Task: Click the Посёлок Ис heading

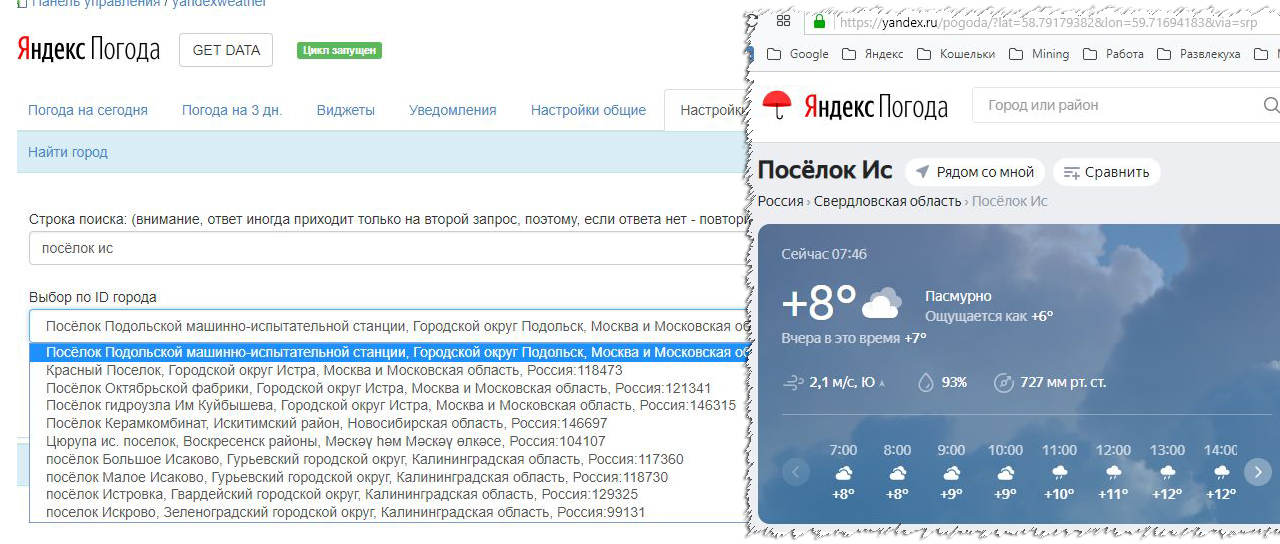Action: tap(825, 171)
